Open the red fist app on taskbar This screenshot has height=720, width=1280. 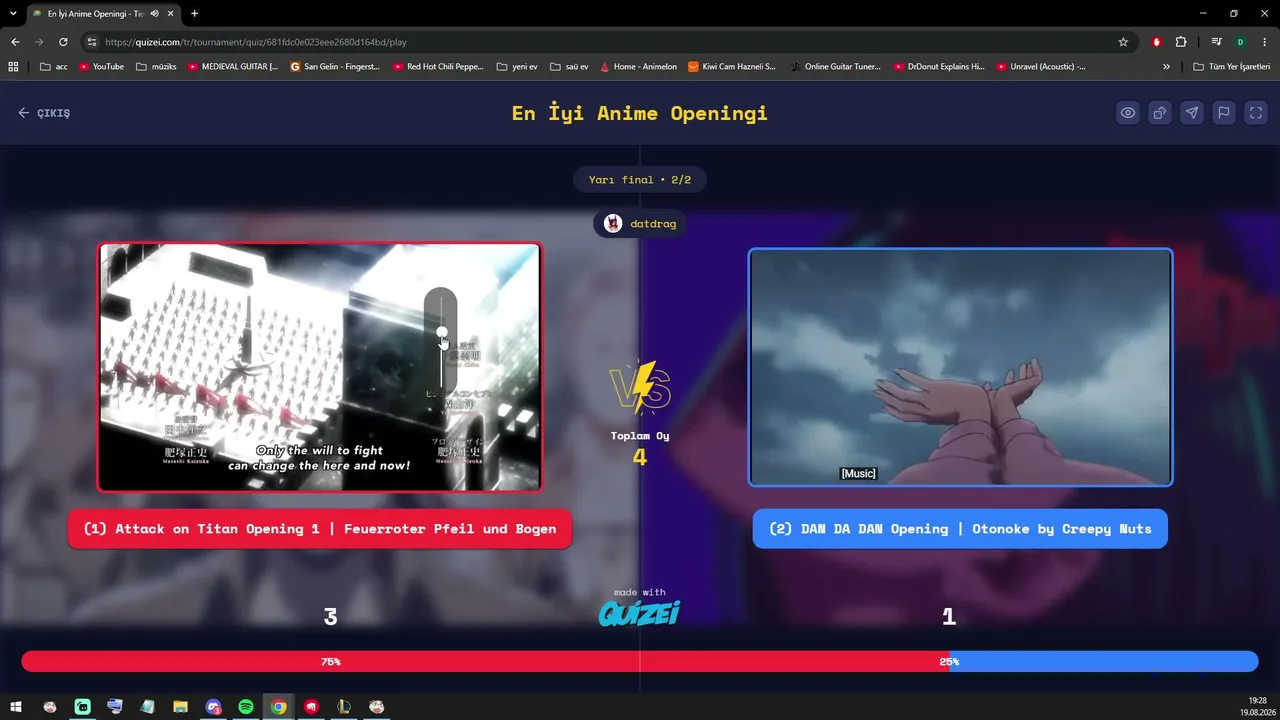[311, 707]
